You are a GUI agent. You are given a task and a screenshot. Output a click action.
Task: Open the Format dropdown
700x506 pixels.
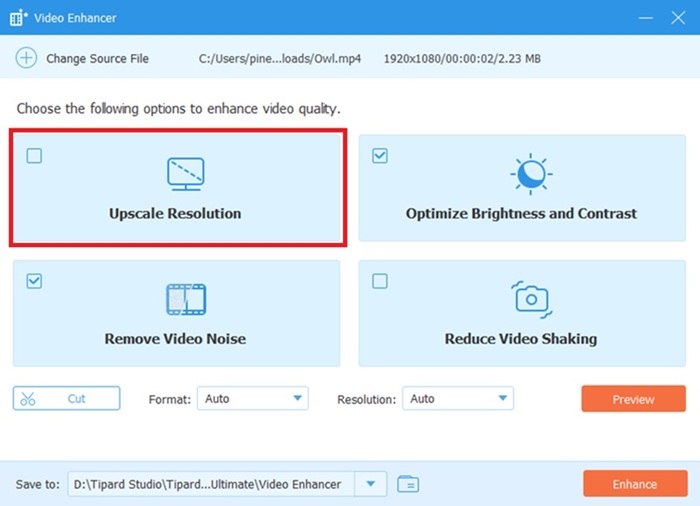tap(253, 399)
